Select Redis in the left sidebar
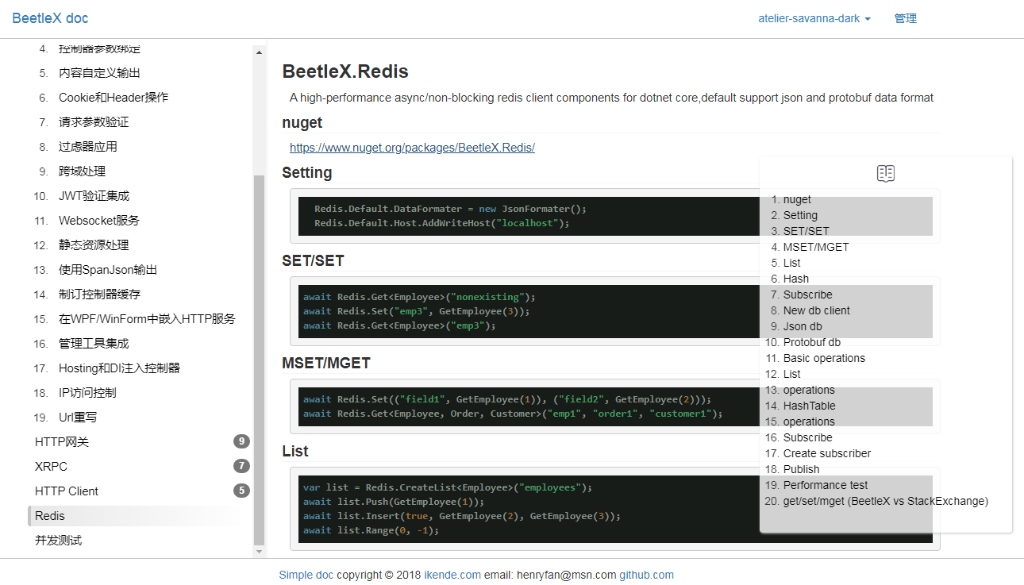The width and height of the screenshot is (1024, 585). tap(50, 516)
